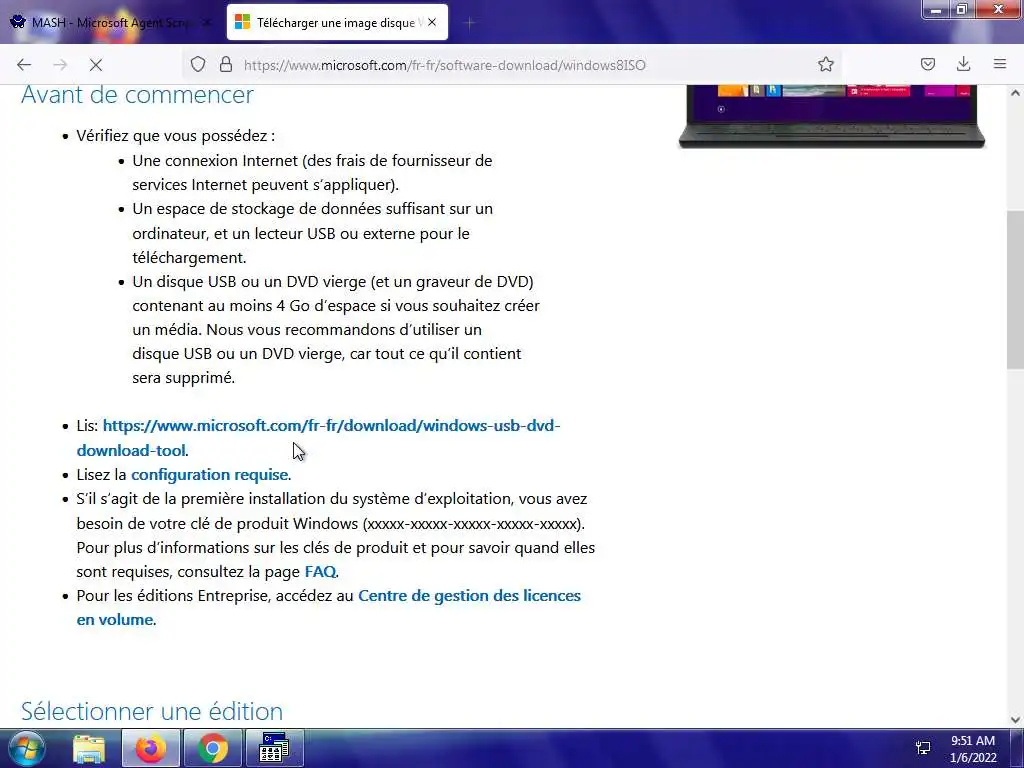The height and width of the screenshot is (768, 1024).
Task: Open the Save to Pocket icon
Action: 927,65
